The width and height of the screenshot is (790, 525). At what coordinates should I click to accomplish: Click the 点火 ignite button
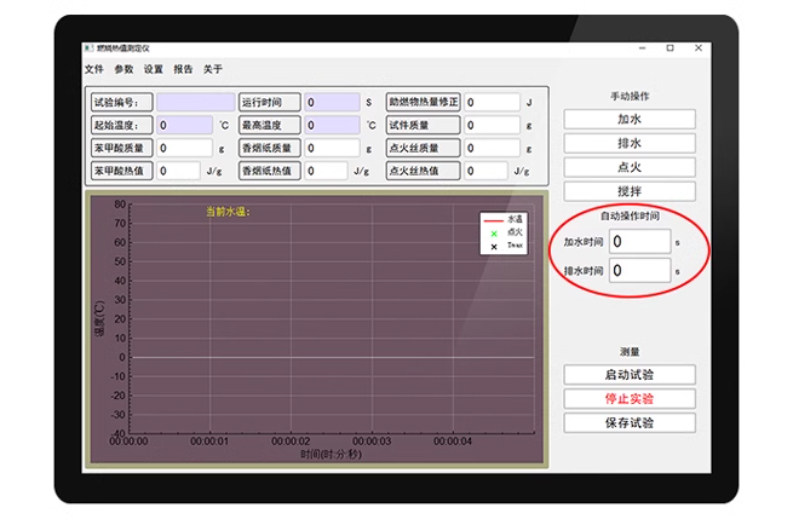pos(629,167)
